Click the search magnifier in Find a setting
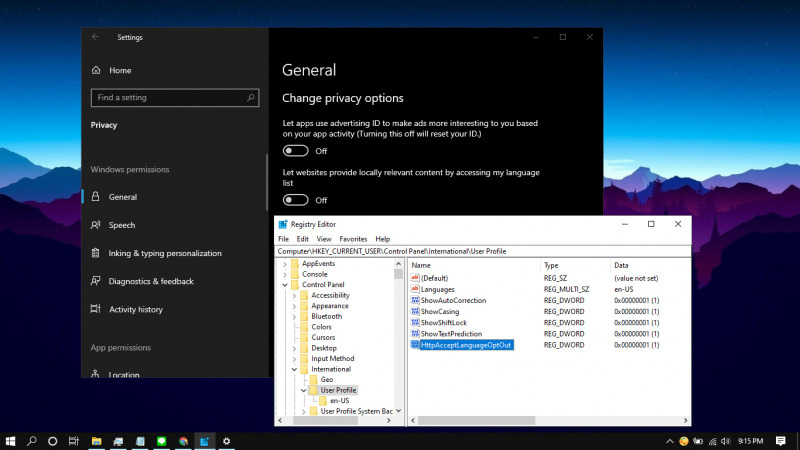The image size is (800, 450). tap(251, 97)
